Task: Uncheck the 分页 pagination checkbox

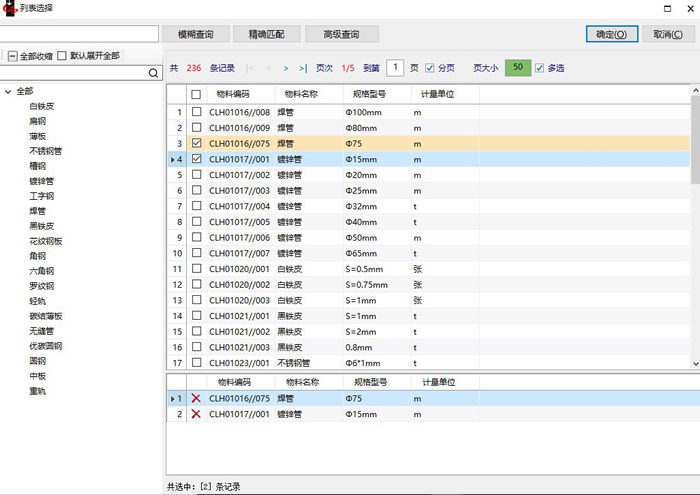Action: (x=430, y=68)
